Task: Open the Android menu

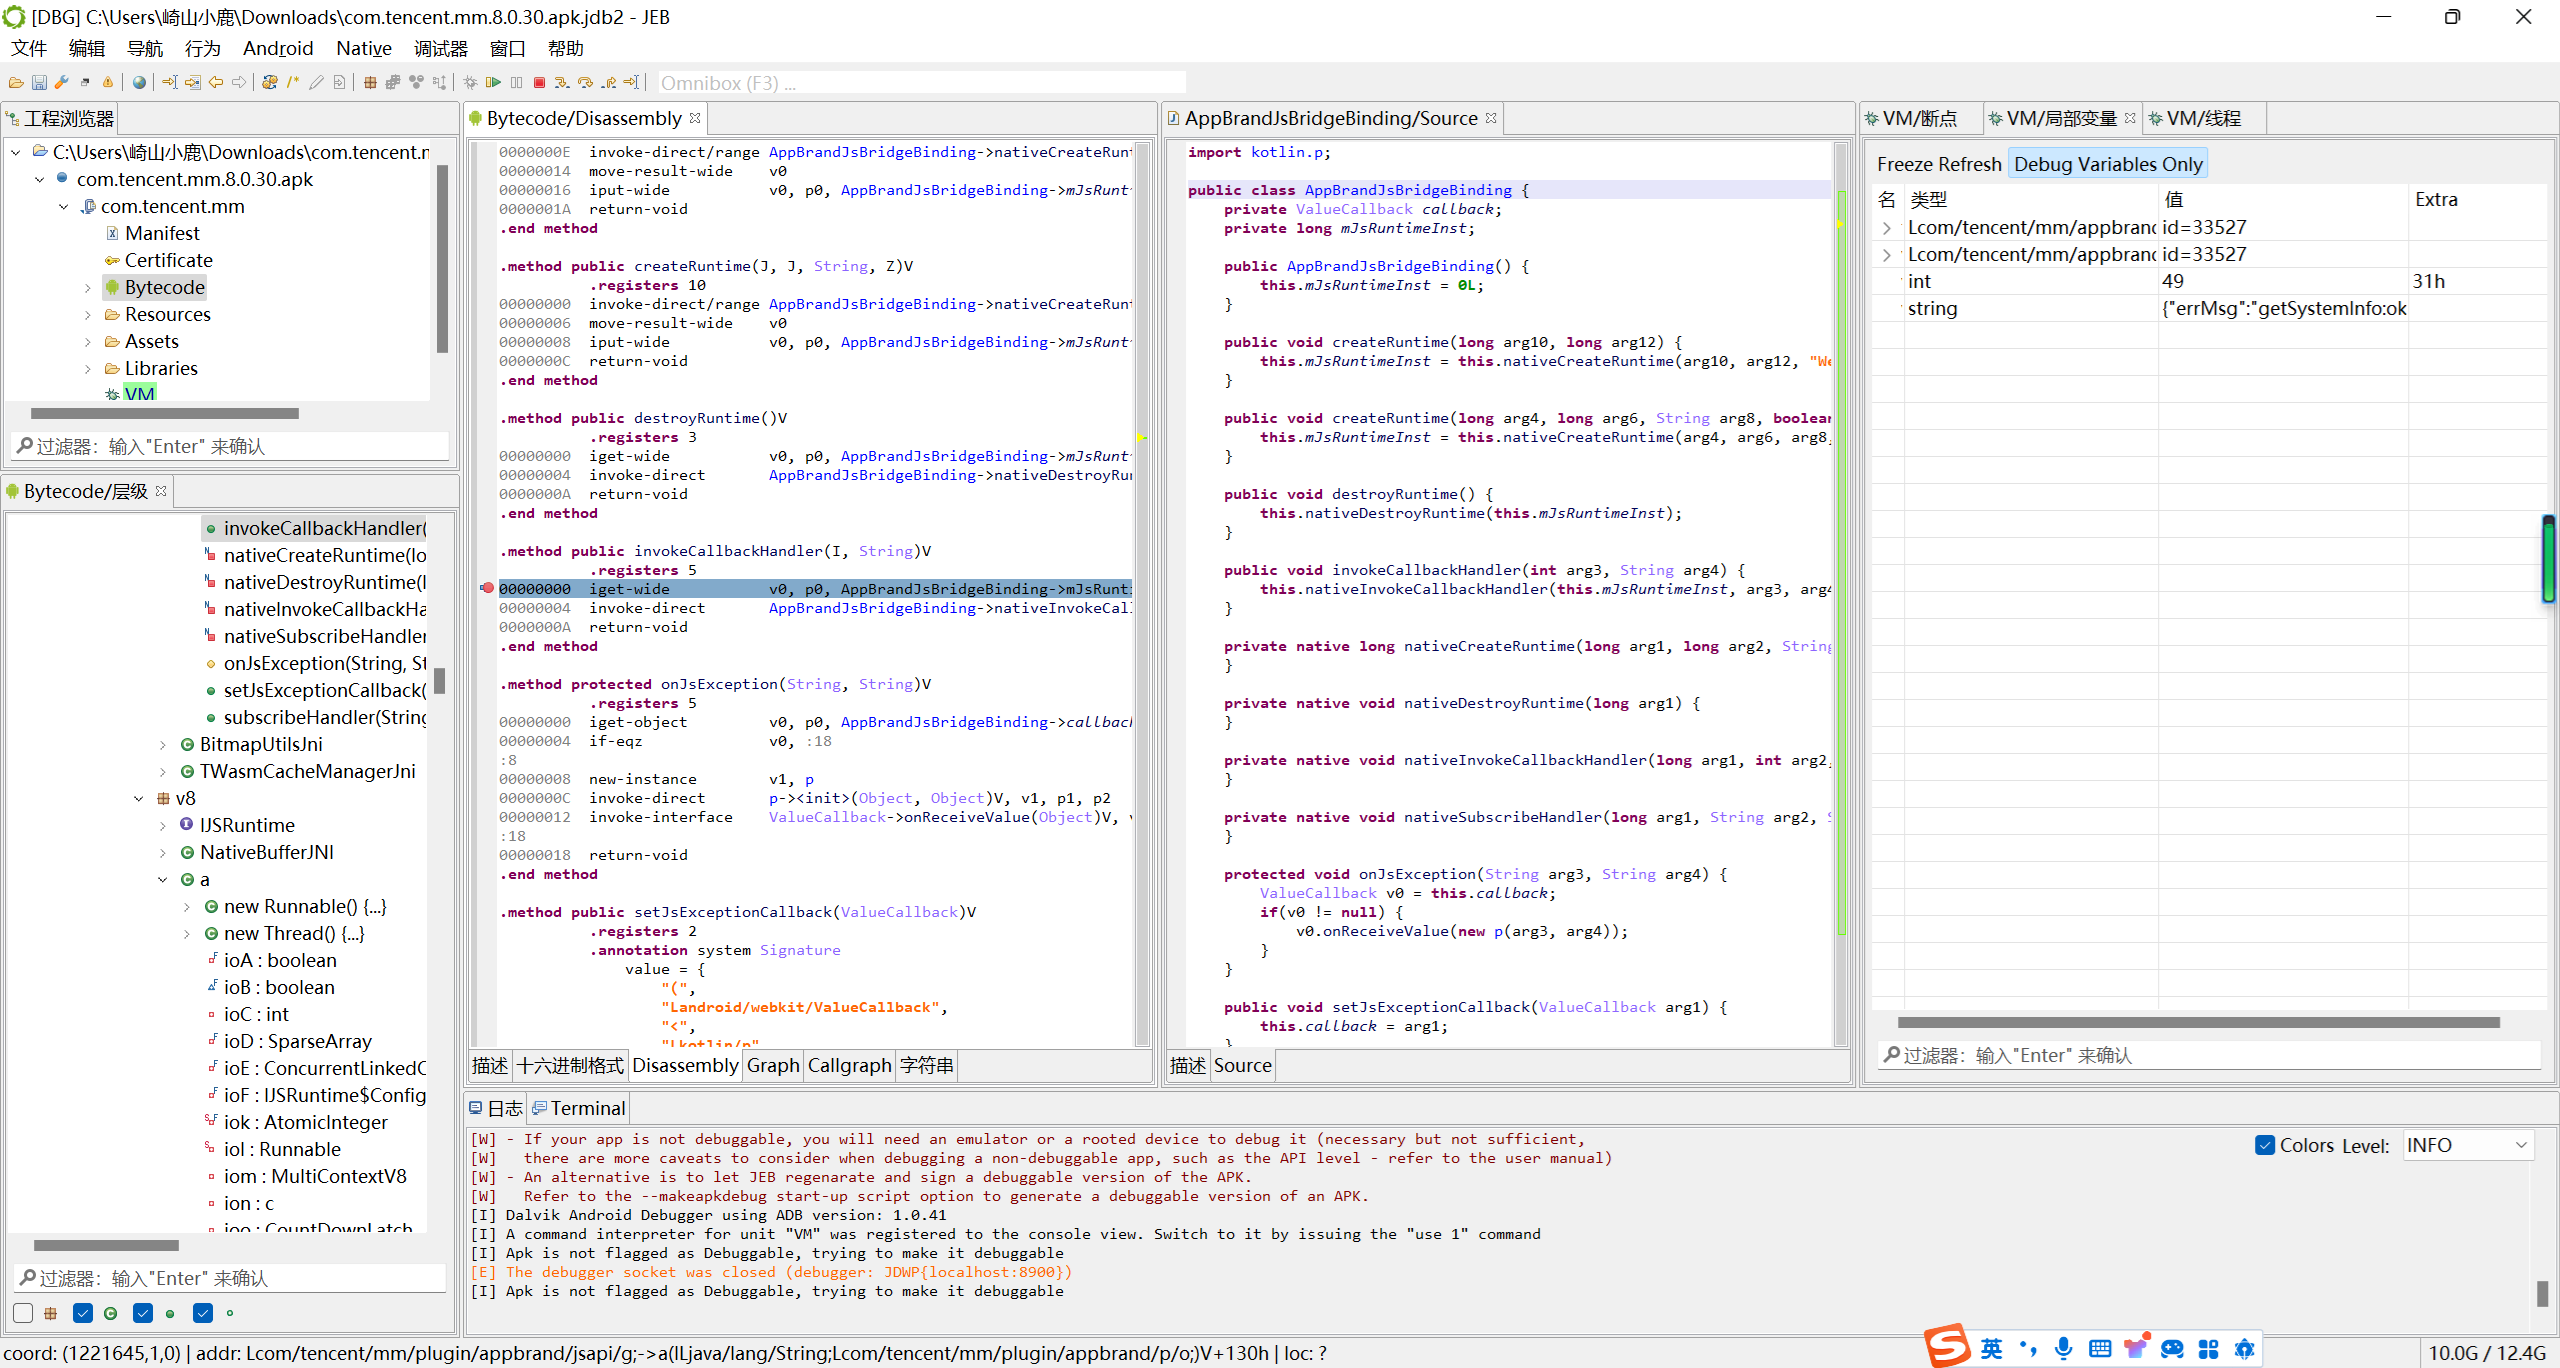Action: [278, 48]
